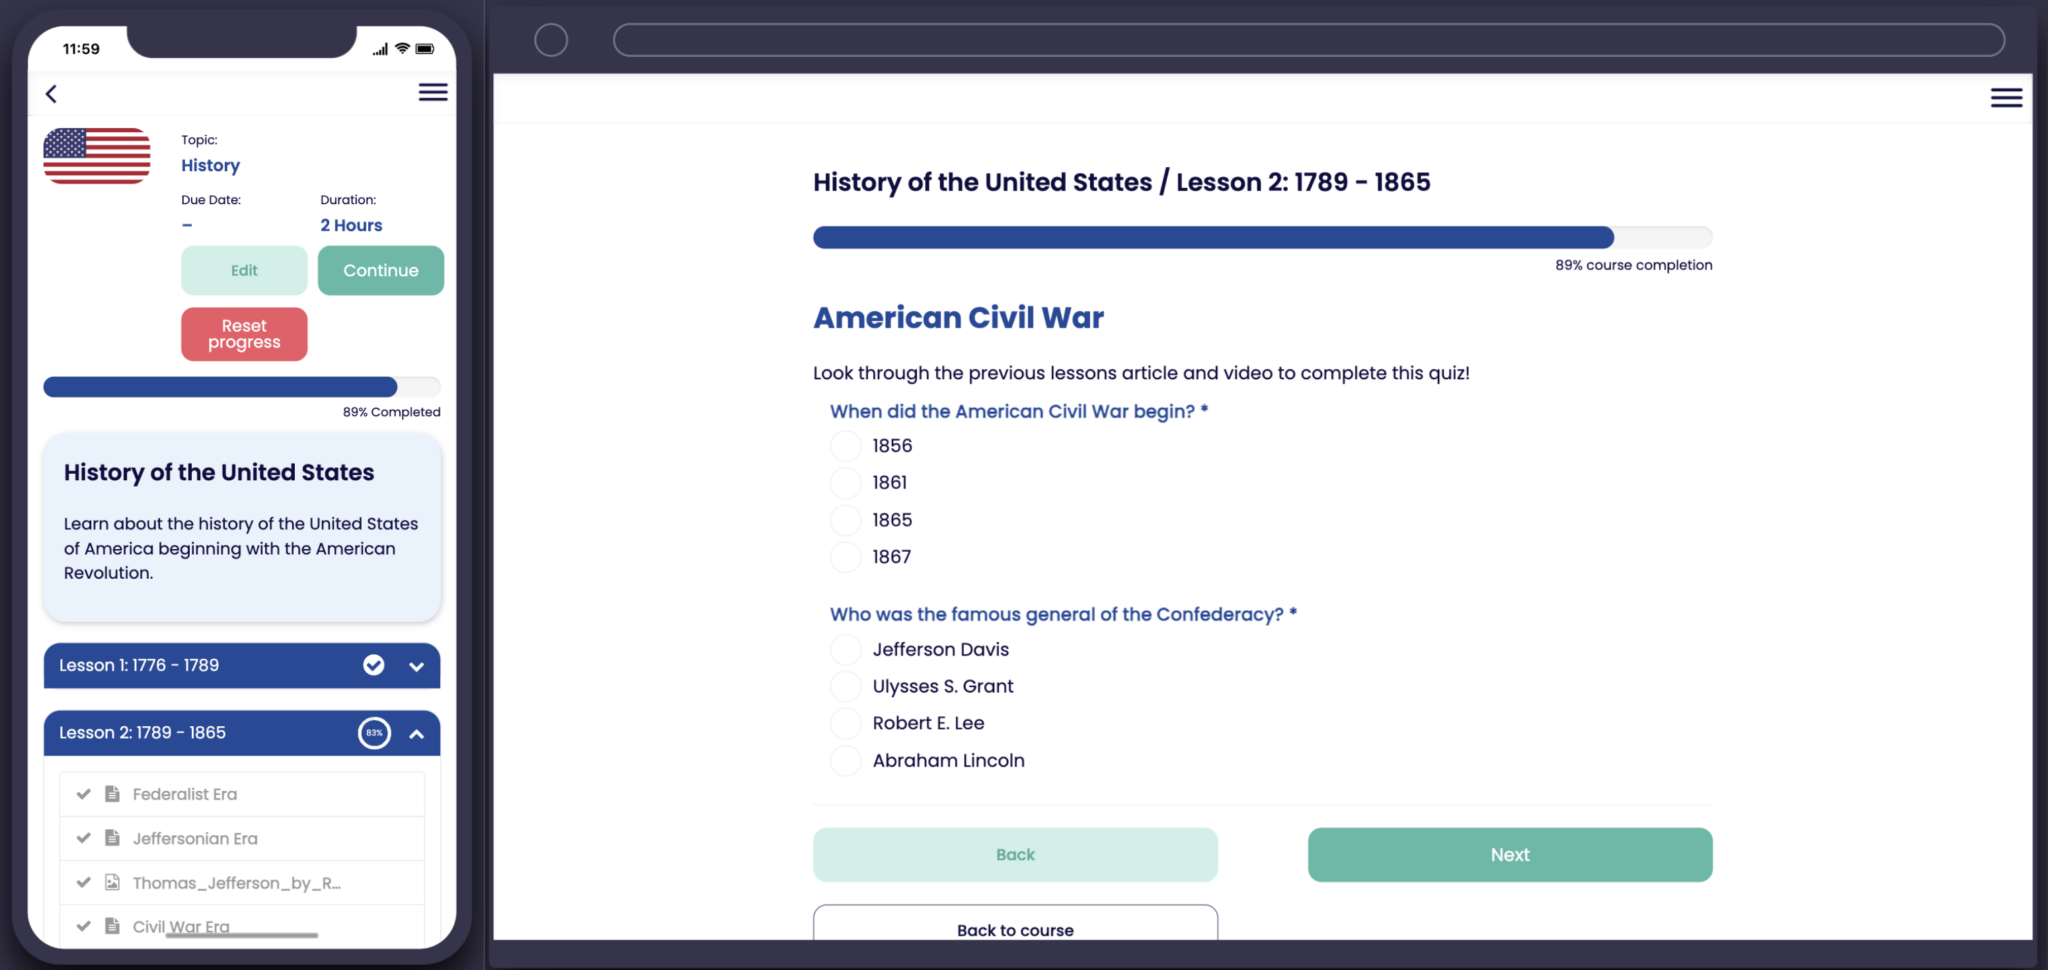Click the Lesson 1: 1776 - 1789 header

point(242,666)
